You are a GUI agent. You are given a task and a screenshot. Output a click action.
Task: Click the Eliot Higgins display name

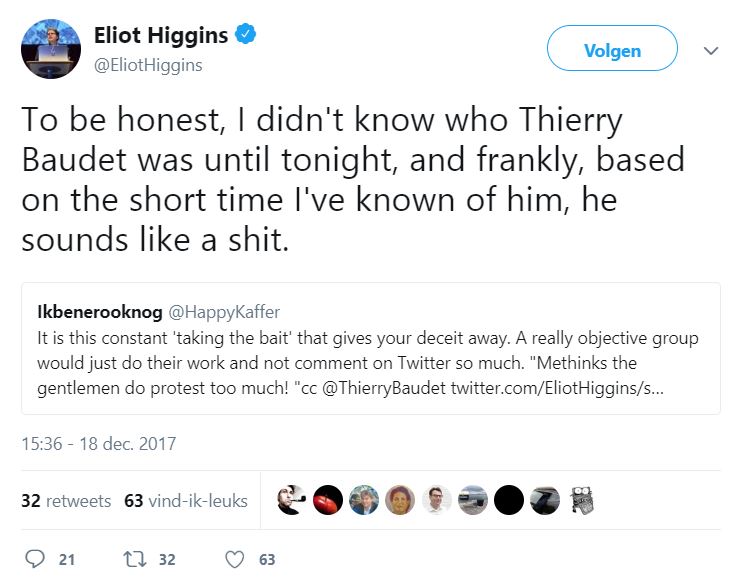(161, 35)
